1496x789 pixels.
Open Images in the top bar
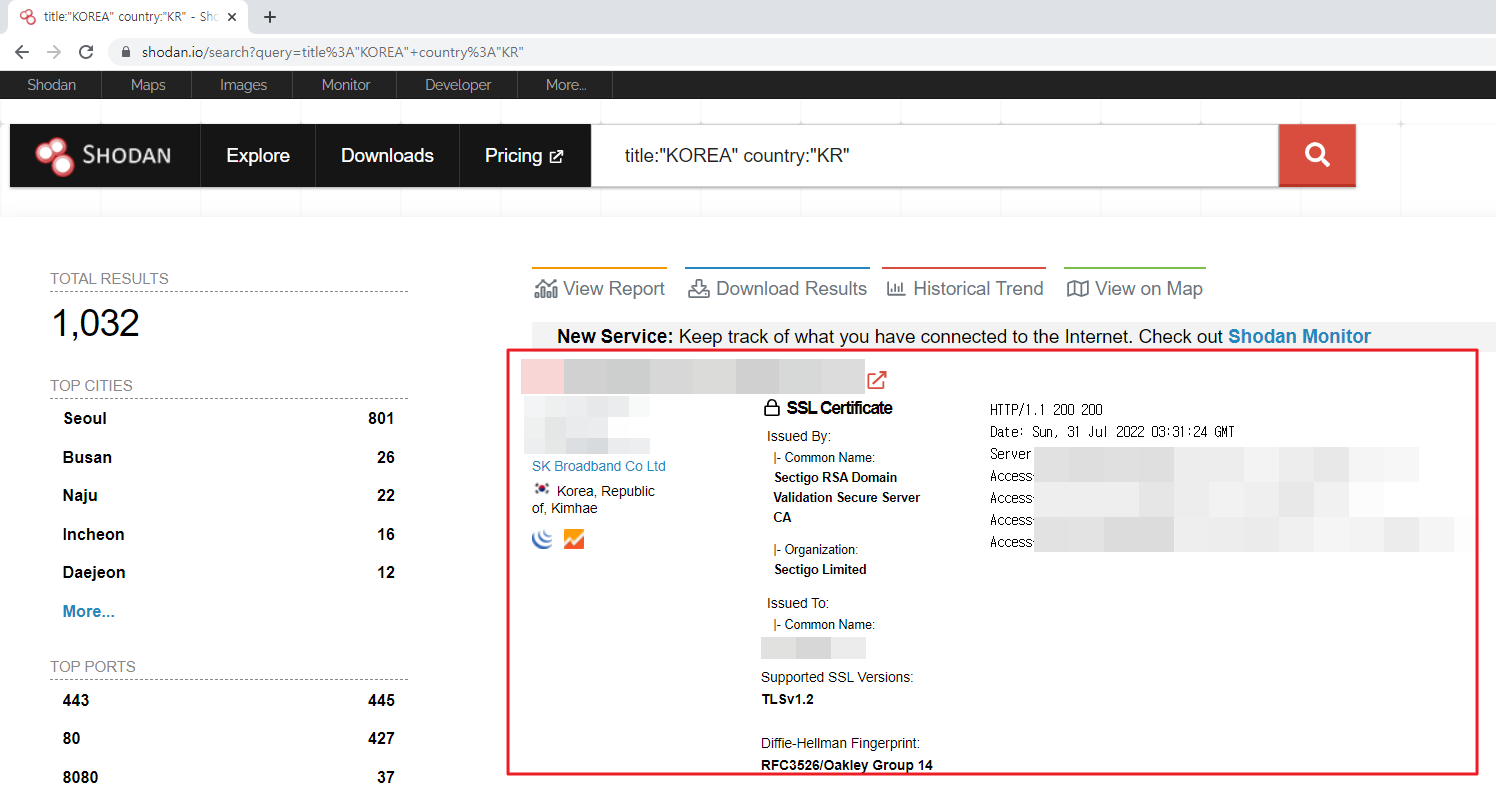[243, 85]
